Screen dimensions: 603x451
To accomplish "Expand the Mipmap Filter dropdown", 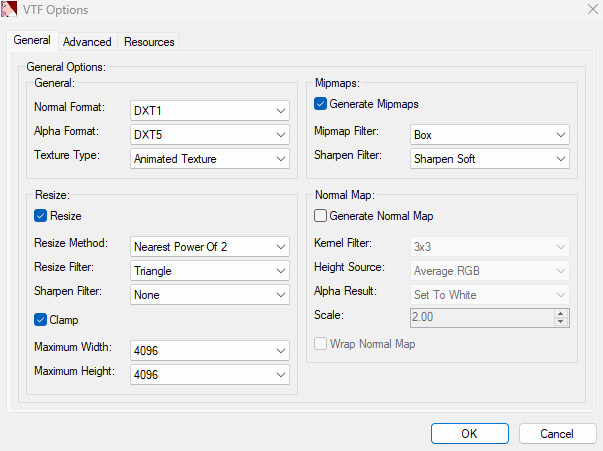I will coord(490,134).
